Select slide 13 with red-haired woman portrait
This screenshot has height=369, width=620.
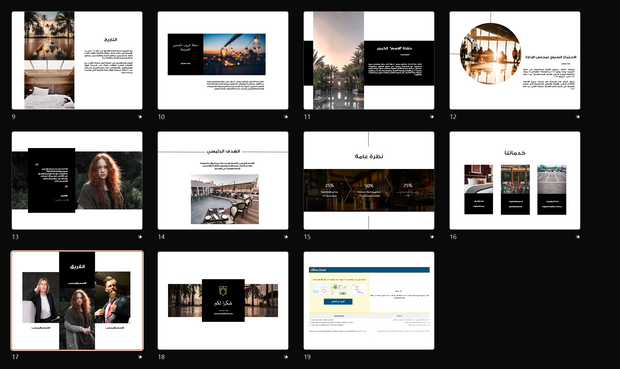click(x=77, y=180)
